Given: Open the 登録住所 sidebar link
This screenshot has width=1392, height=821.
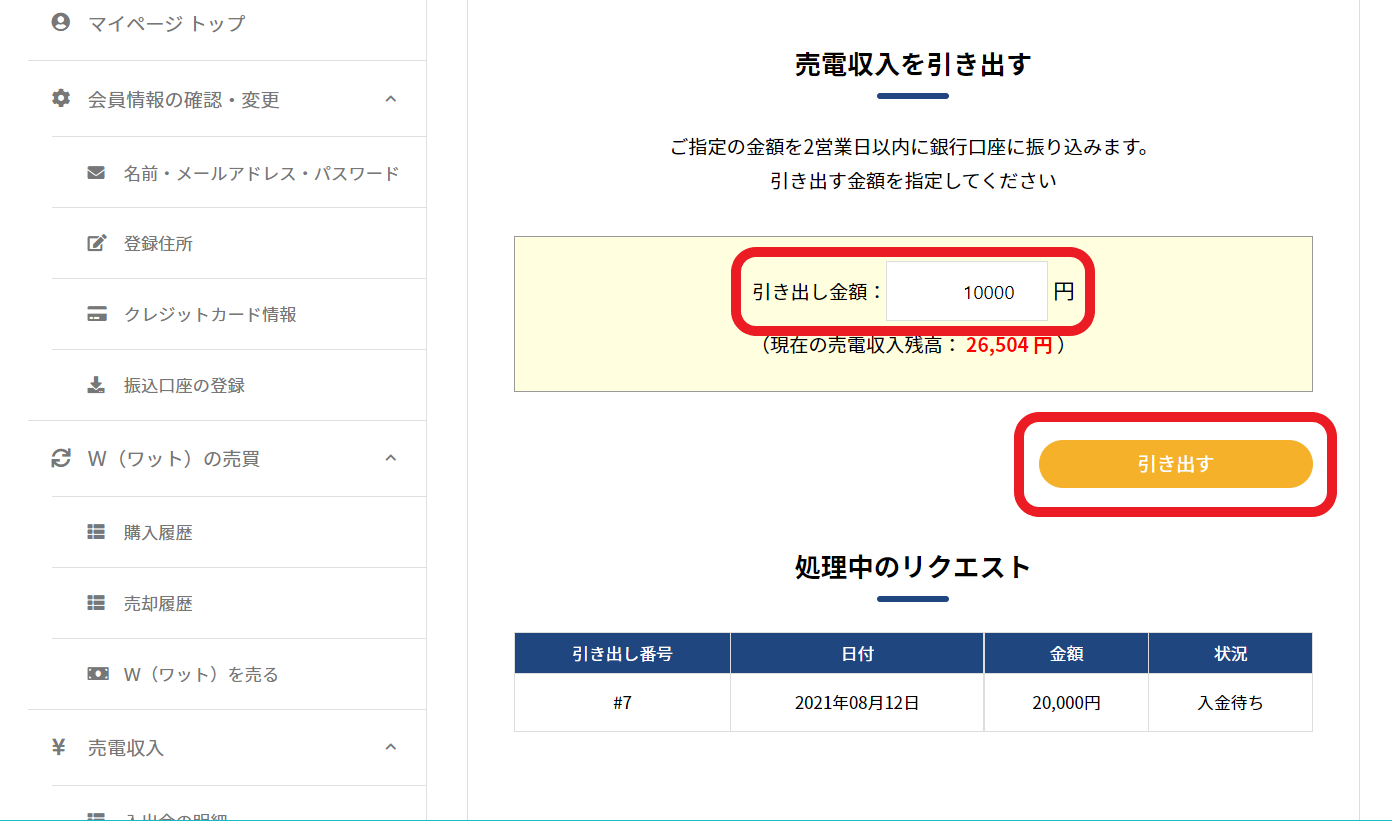Looking at the screenshot, I should click(158, 243).
